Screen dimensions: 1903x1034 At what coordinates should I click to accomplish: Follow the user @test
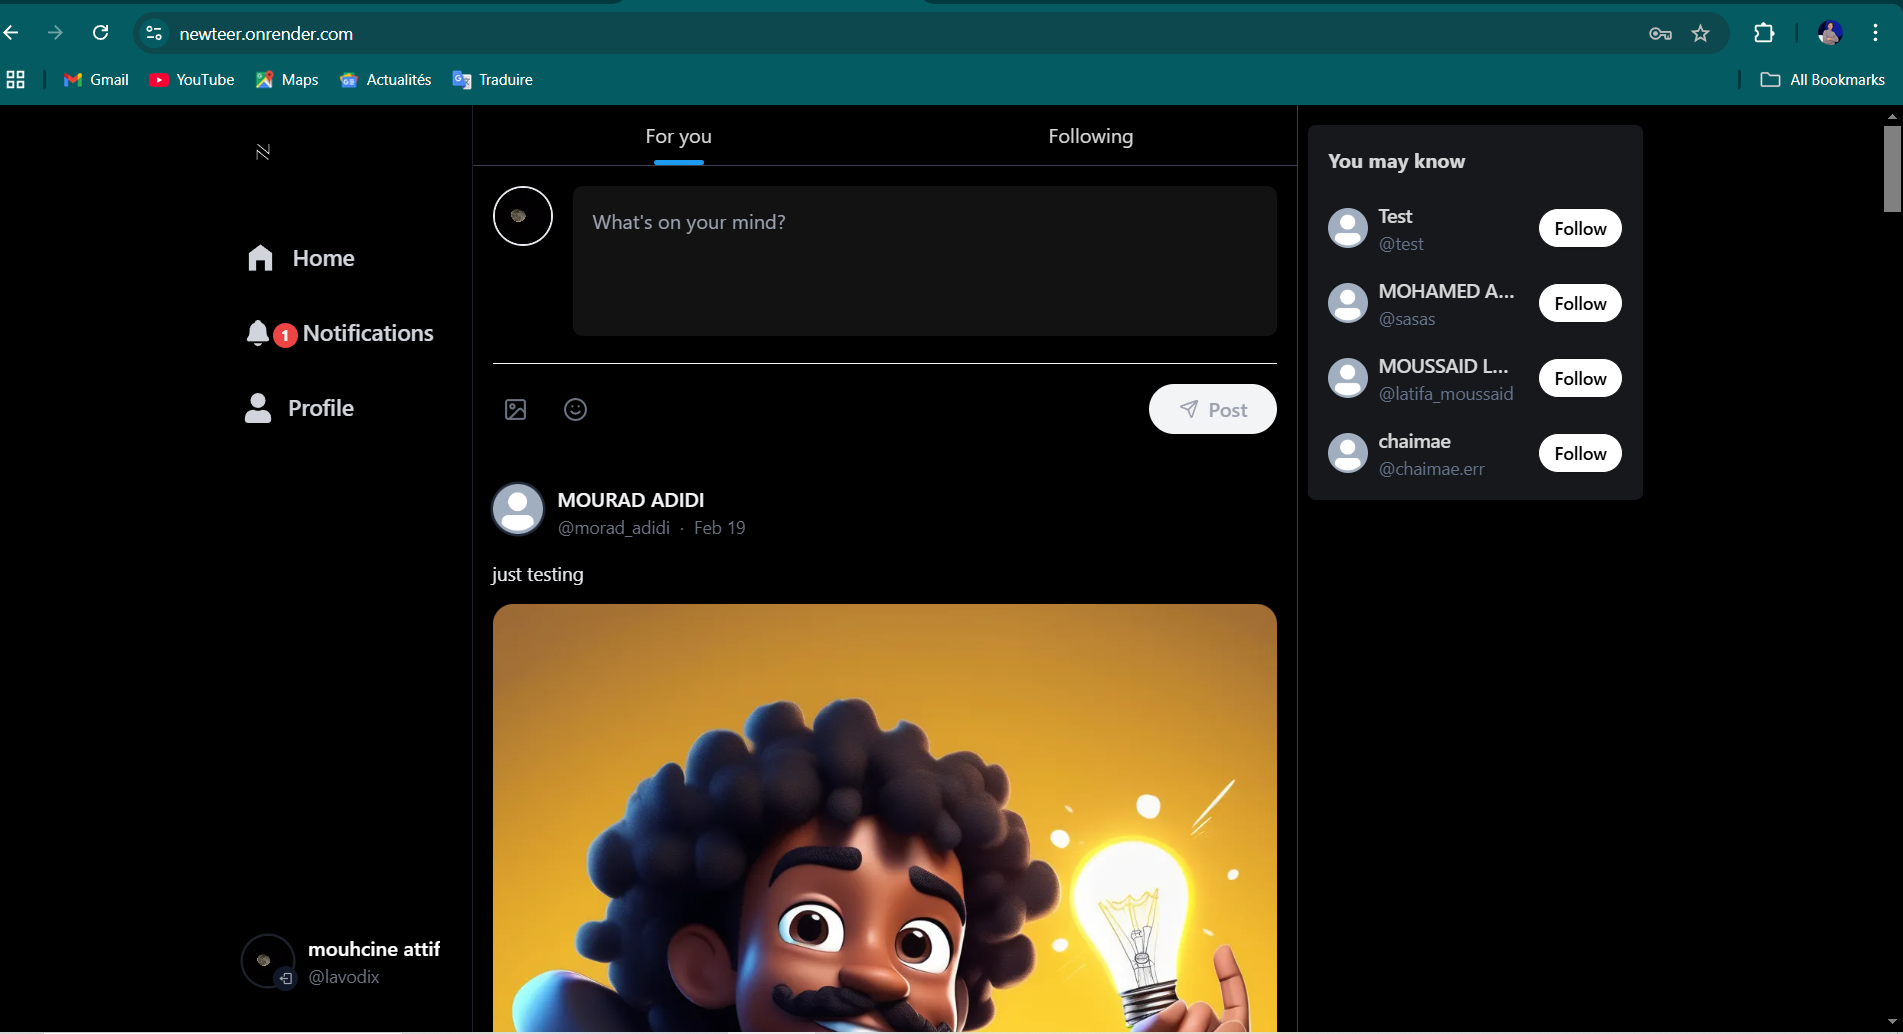1579,228
